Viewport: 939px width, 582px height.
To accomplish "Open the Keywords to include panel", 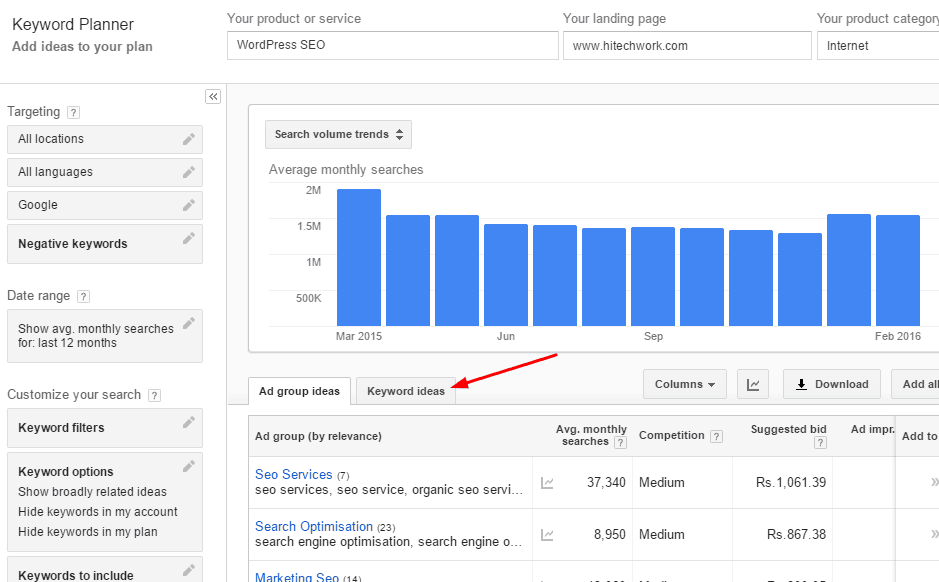I will [105, 569].
